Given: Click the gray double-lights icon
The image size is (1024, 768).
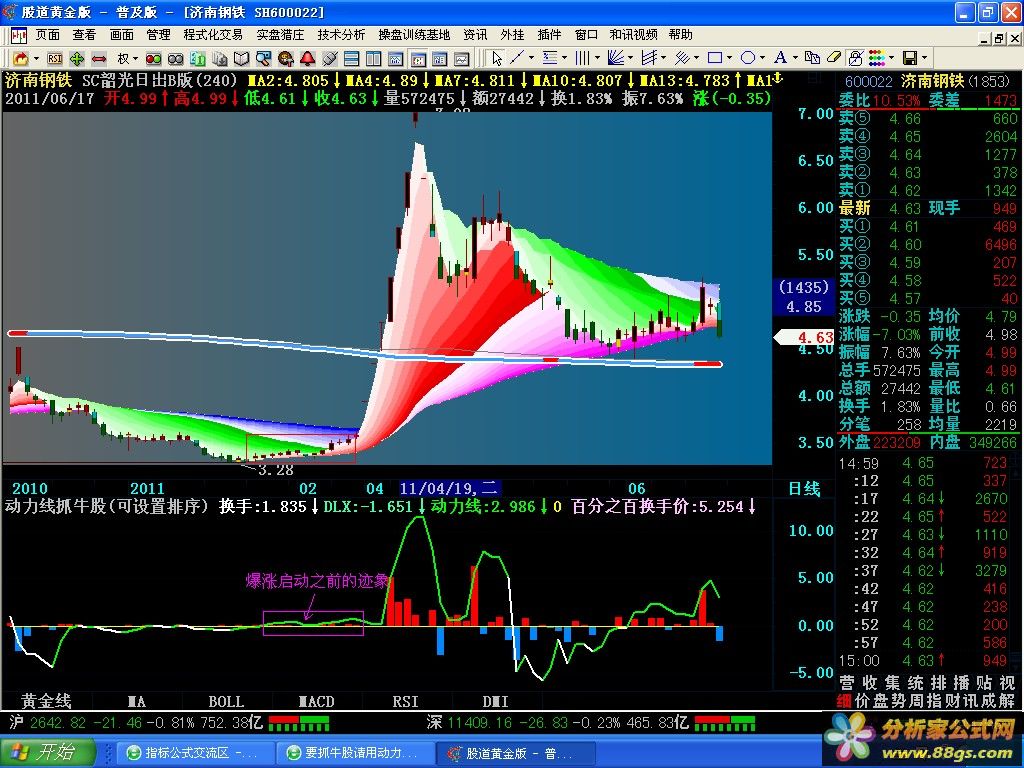Looking at the screenshot, I should [x=176, y=59].
